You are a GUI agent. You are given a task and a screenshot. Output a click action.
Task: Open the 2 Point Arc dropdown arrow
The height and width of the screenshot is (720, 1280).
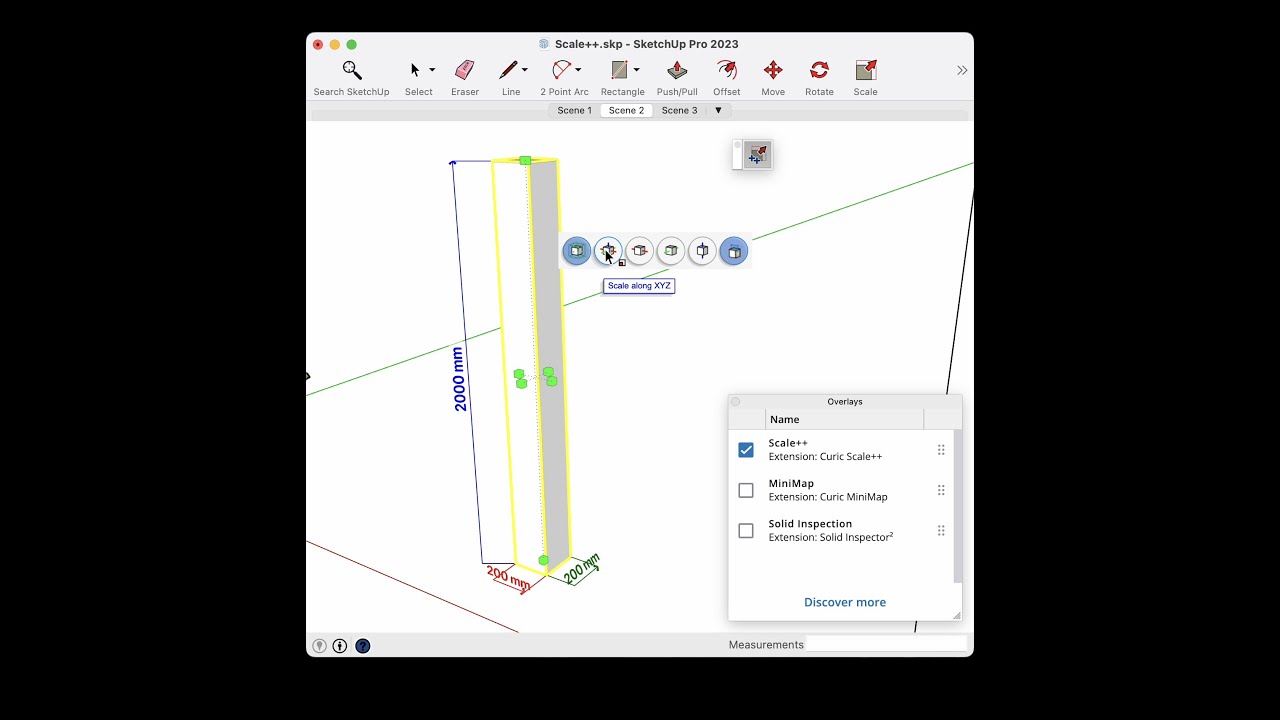578,70
